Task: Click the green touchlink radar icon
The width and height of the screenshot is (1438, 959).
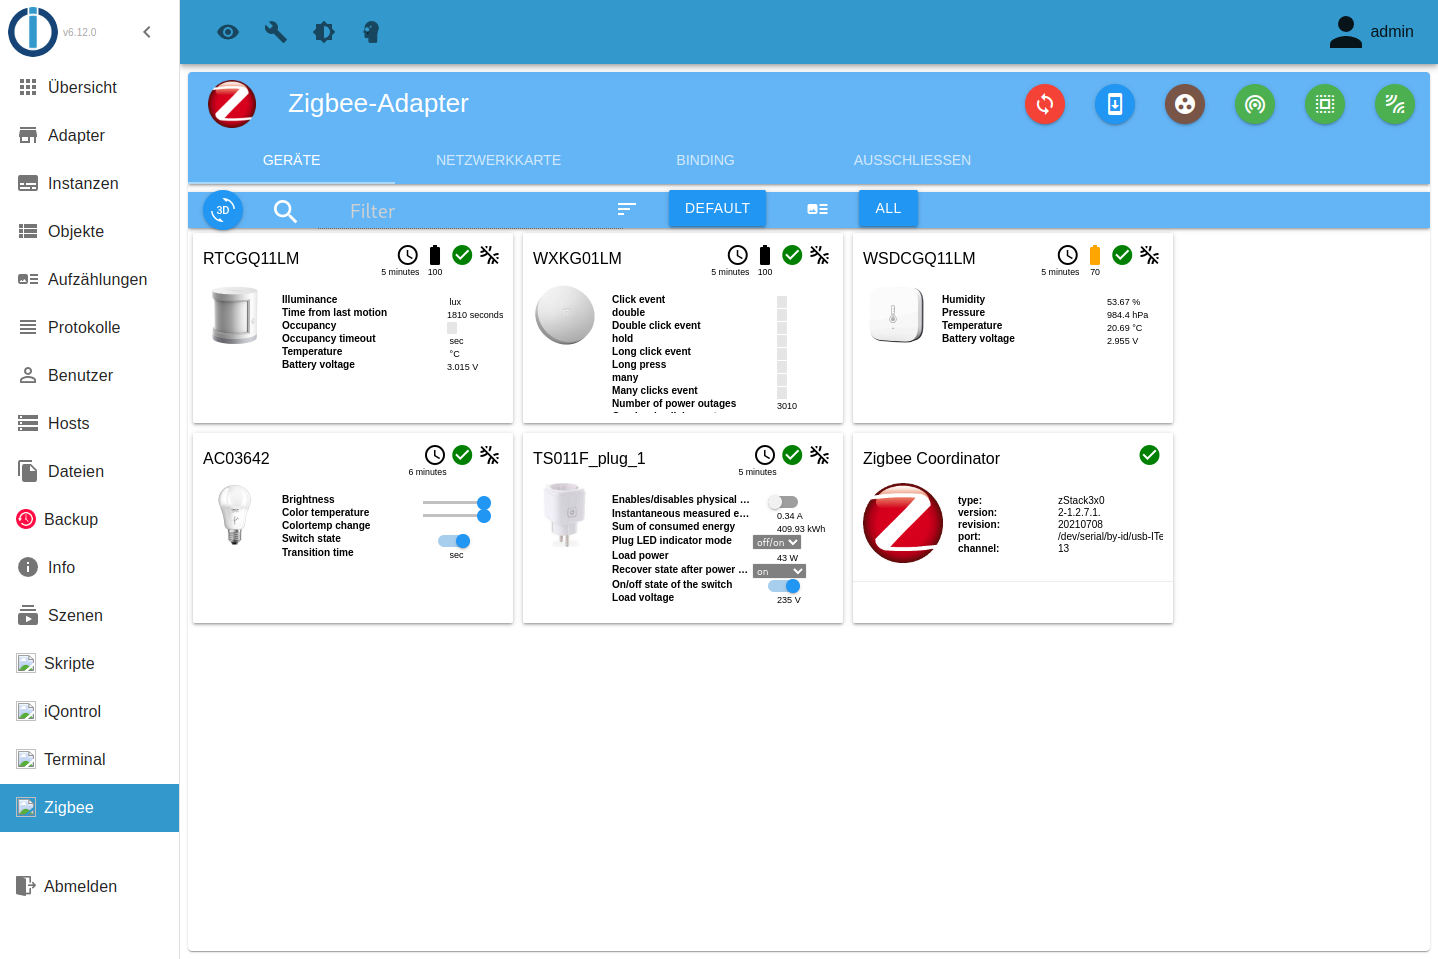Action: click(1255, 104)
